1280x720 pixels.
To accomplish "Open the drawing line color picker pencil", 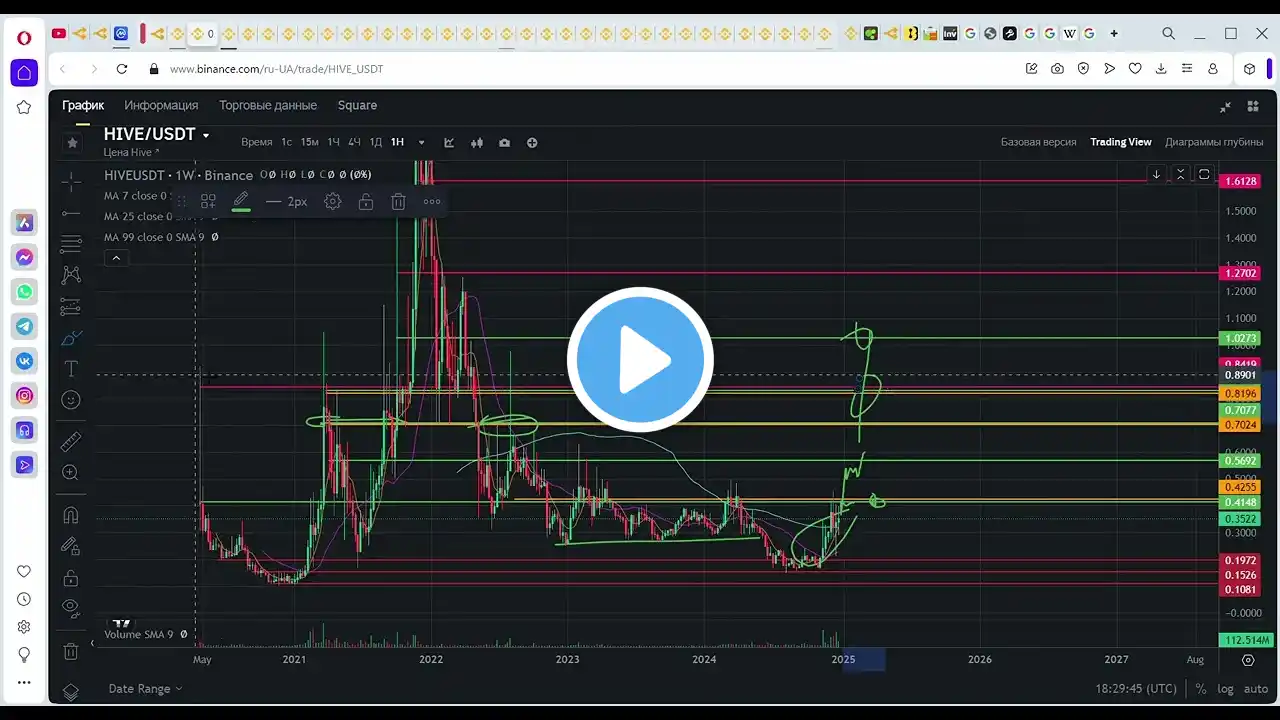I will click(x=241, y=202).
